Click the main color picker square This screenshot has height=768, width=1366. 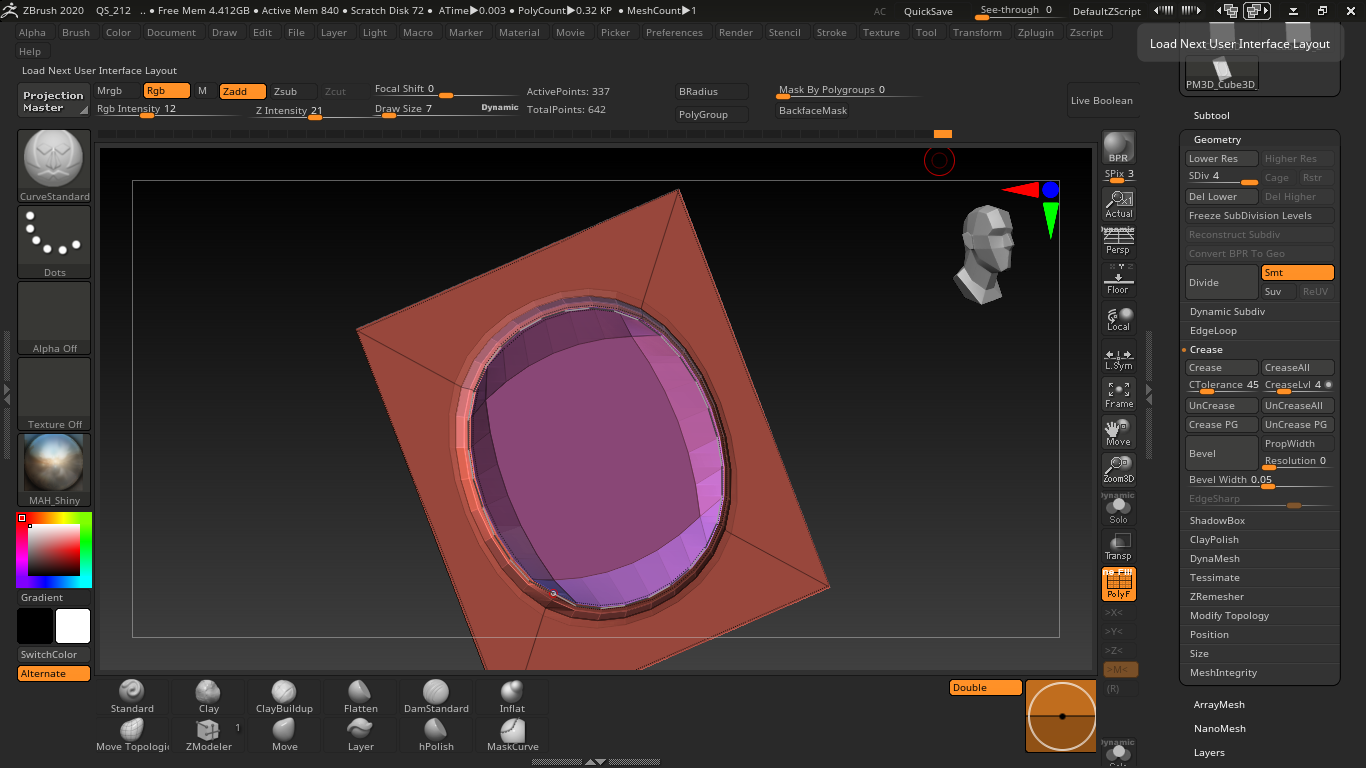coord(53,550)
